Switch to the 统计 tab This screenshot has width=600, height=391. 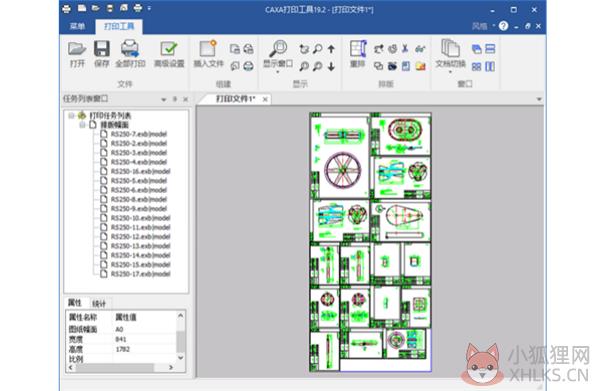click(x=99, y=303)
